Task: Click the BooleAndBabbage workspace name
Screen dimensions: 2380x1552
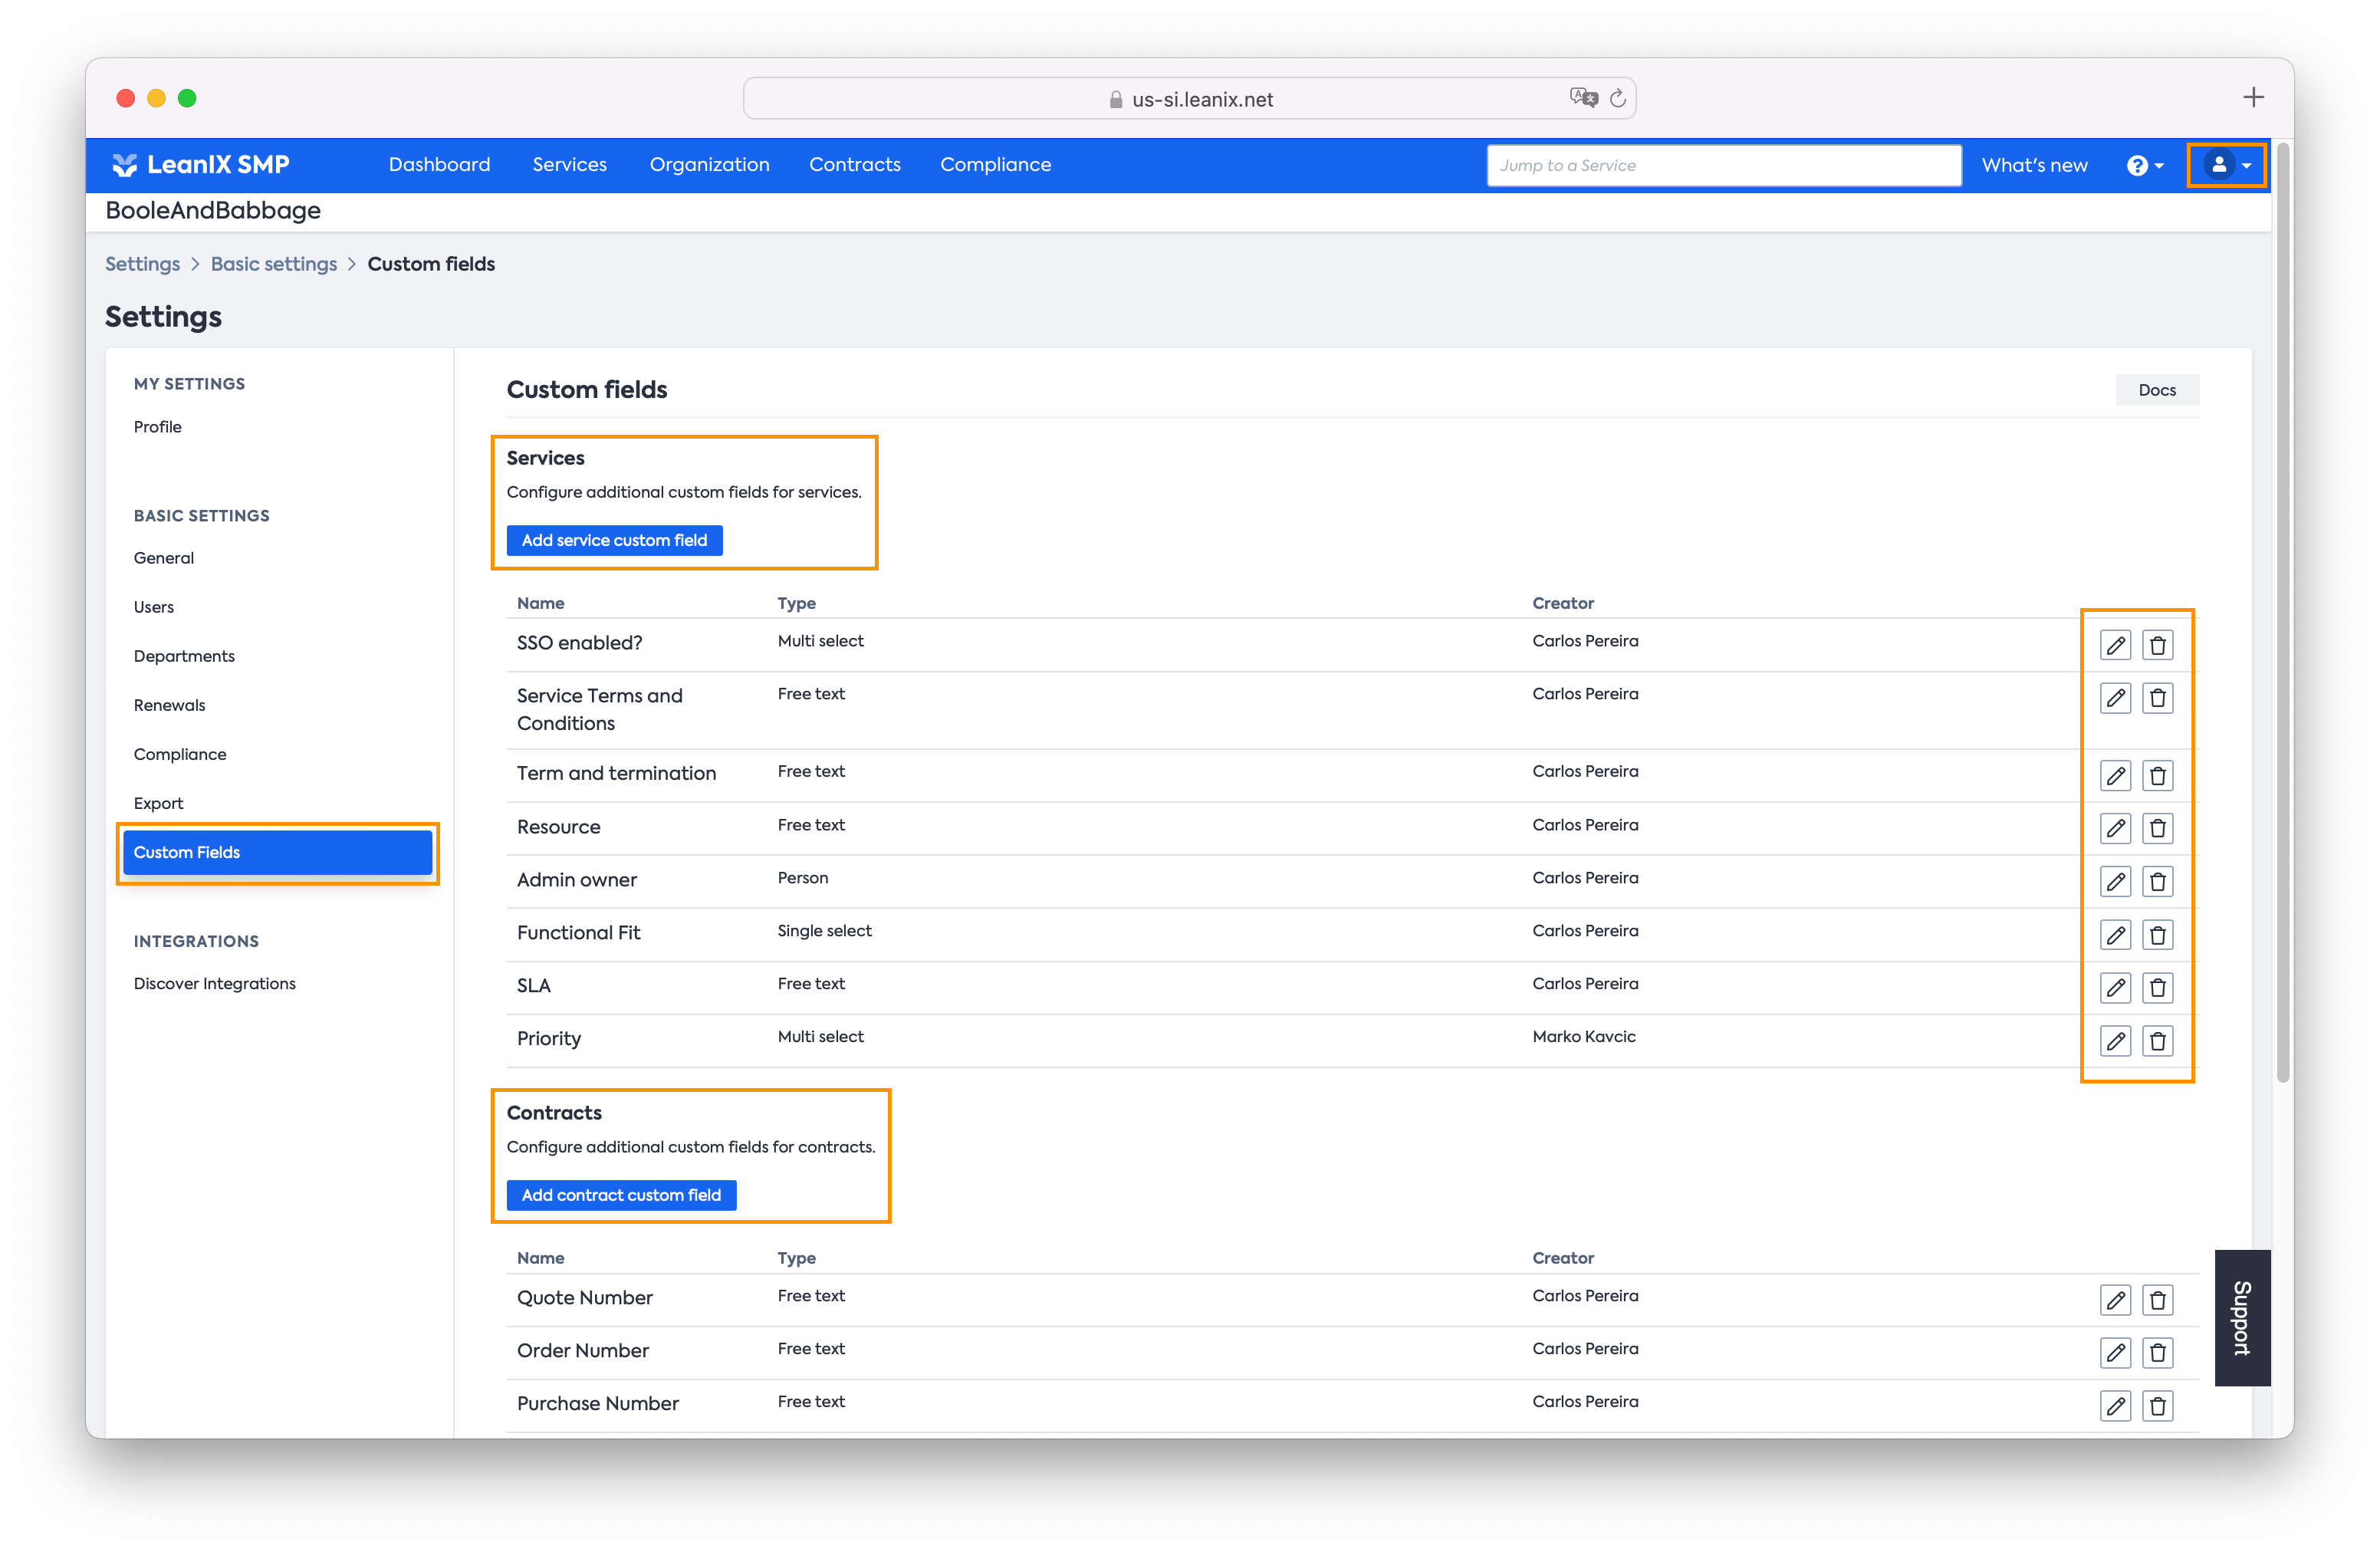Action: pyautogui.click(x=212, y=211)
